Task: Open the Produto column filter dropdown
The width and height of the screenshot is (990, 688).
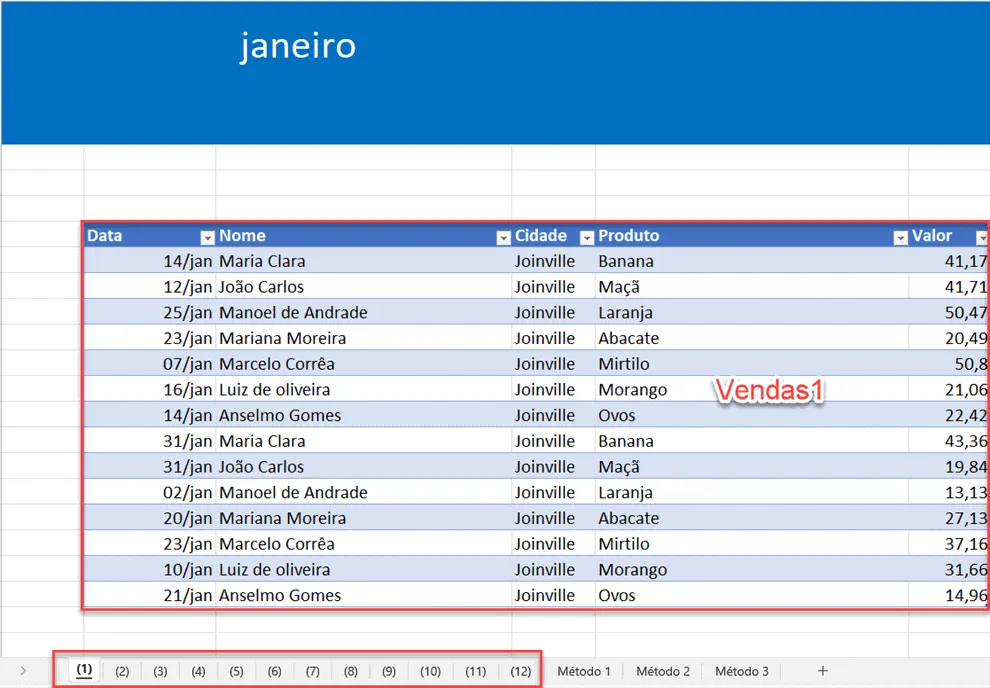Action: coord(900,237)
